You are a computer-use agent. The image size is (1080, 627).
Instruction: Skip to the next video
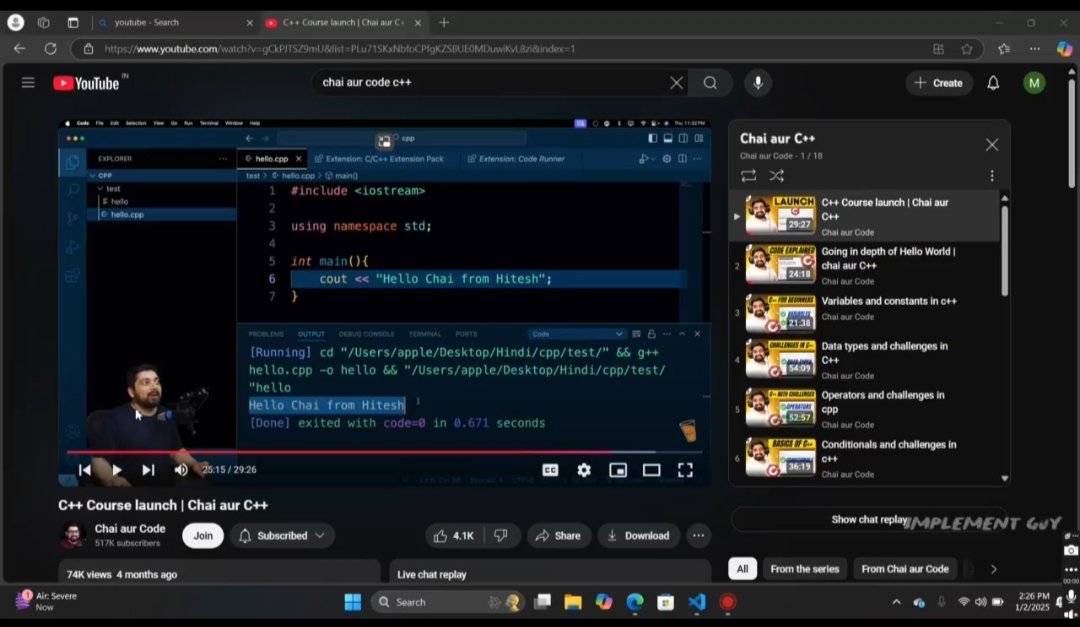click(x=148, y=470)
